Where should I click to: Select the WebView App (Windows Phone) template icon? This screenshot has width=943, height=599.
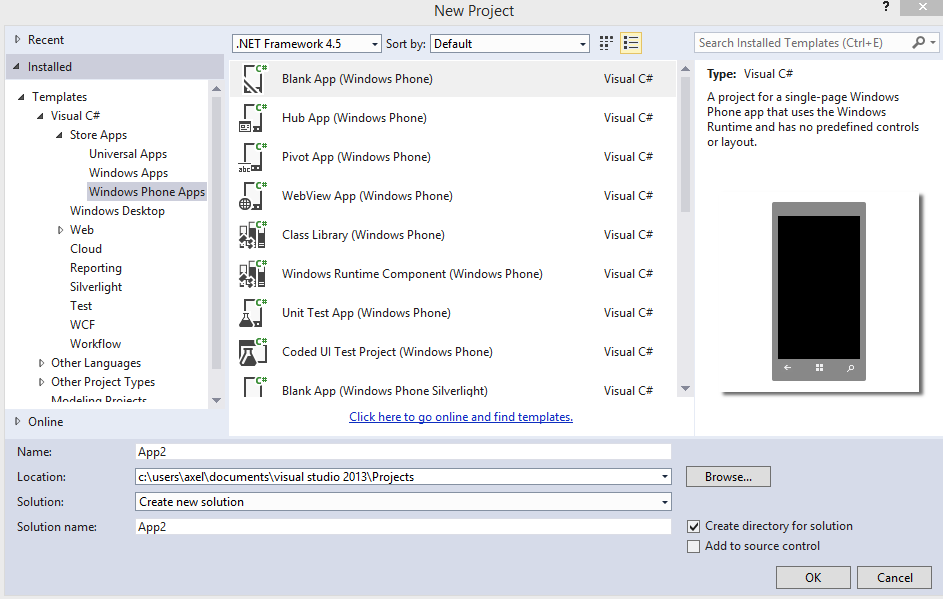coord(253,196)
